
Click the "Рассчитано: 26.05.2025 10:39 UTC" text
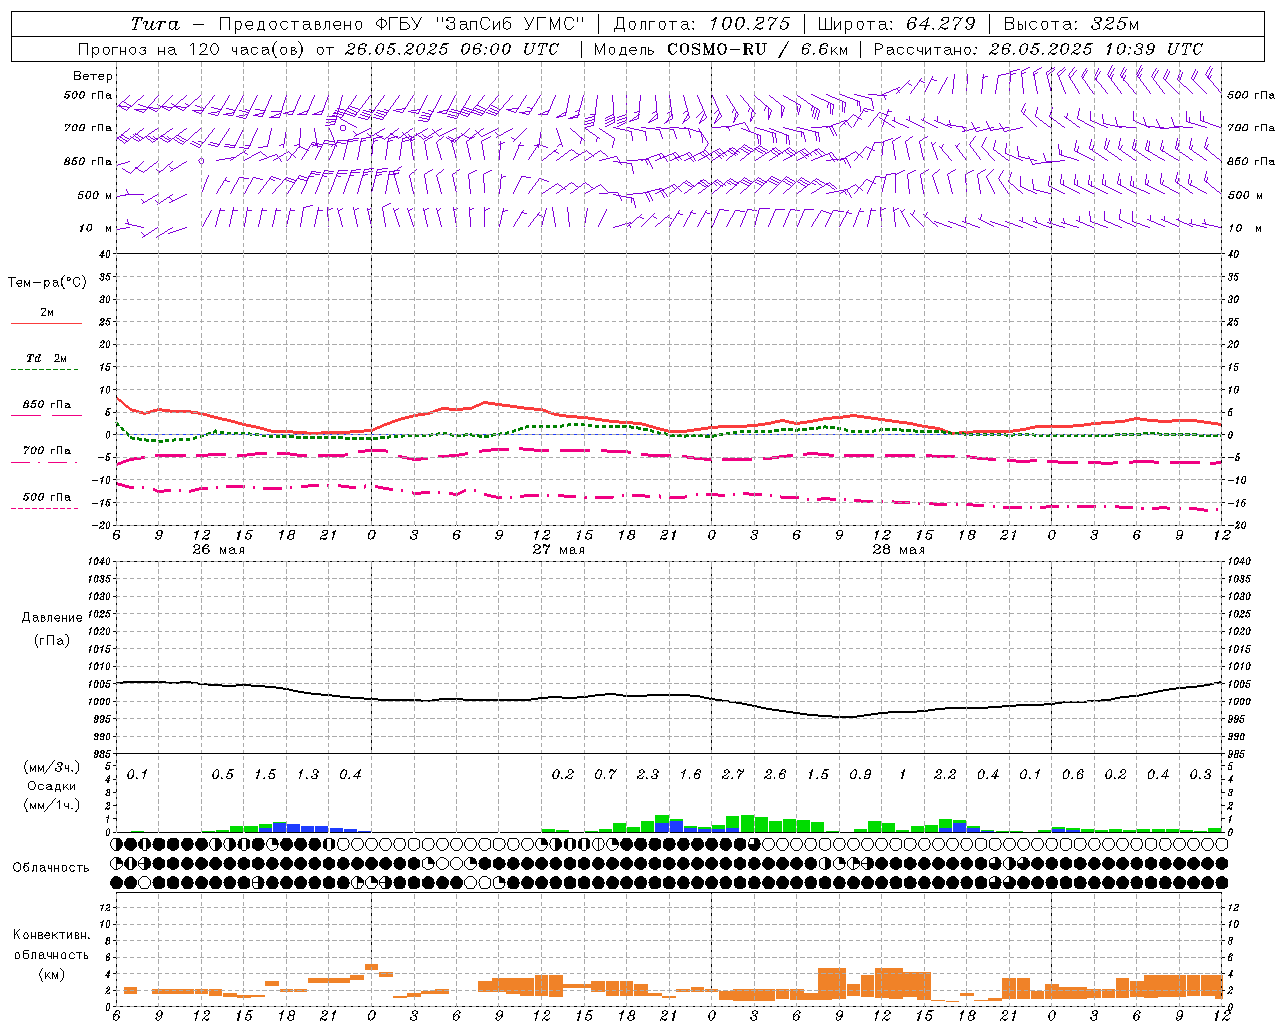[1038, 49]
